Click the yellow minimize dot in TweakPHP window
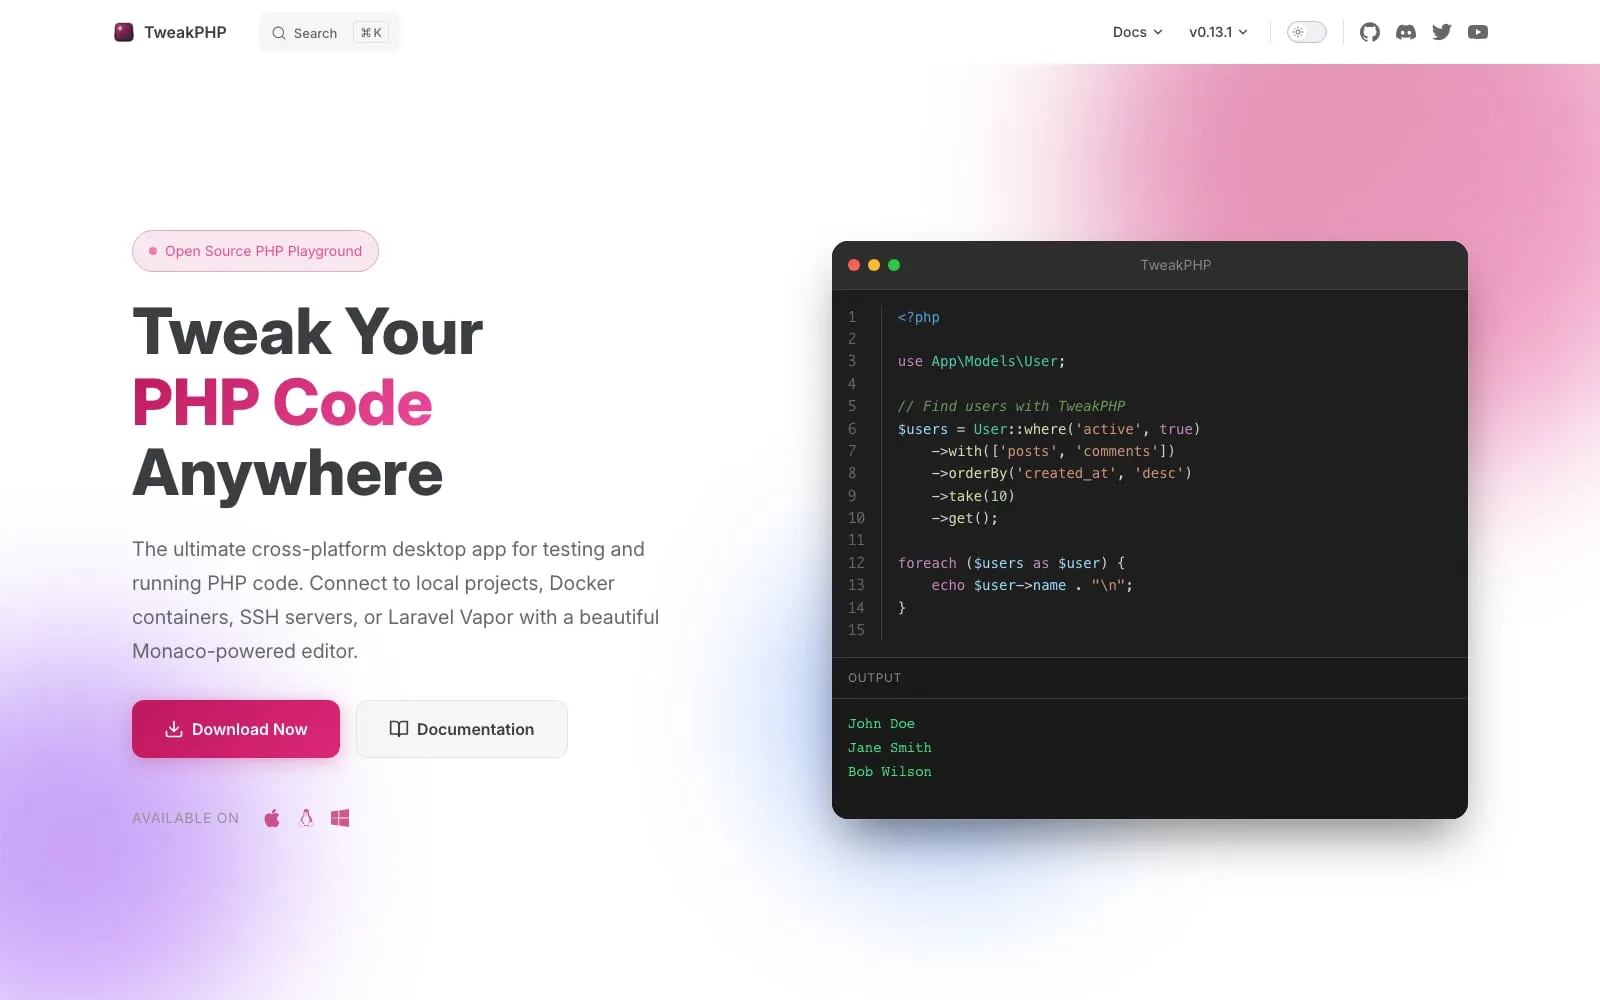 pyautogui.click(x=874, y=265)
